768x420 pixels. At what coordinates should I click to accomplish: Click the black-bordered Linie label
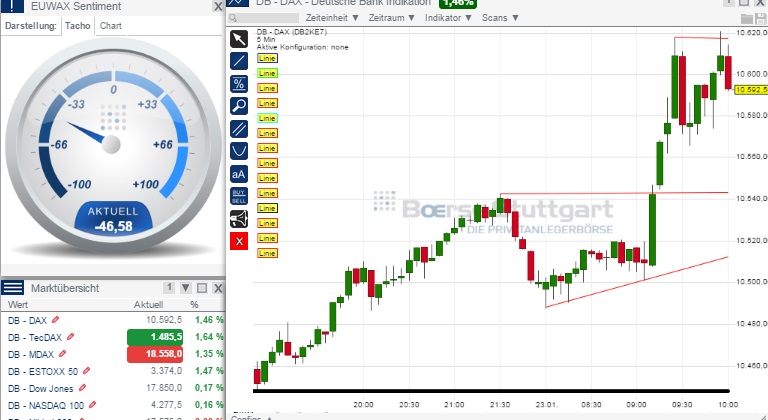pyautogui.click(x=267, y=208)
